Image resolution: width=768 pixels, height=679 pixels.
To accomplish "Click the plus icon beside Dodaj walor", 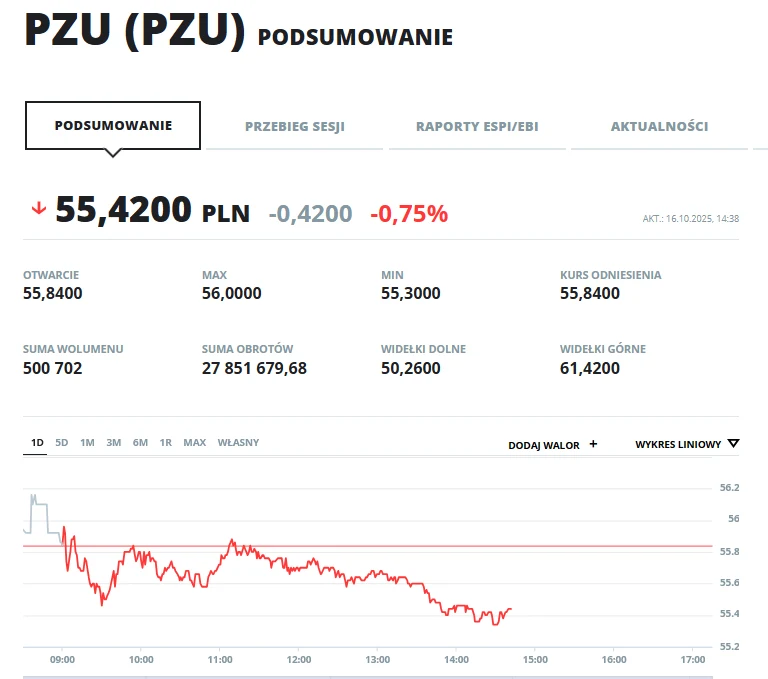I will click(x=593, y=444).
